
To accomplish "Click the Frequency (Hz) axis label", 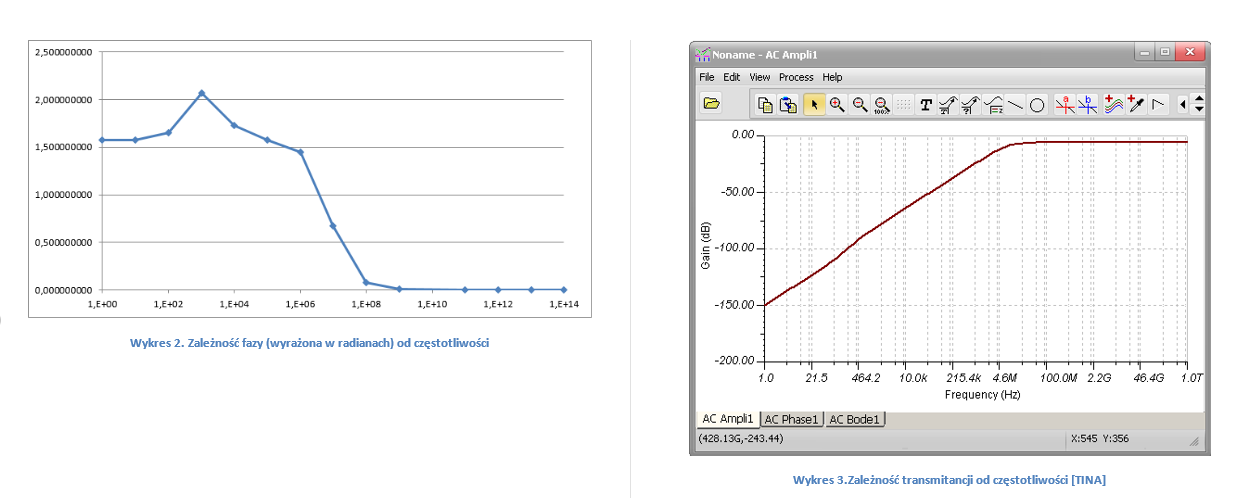I will coord(982,395).
